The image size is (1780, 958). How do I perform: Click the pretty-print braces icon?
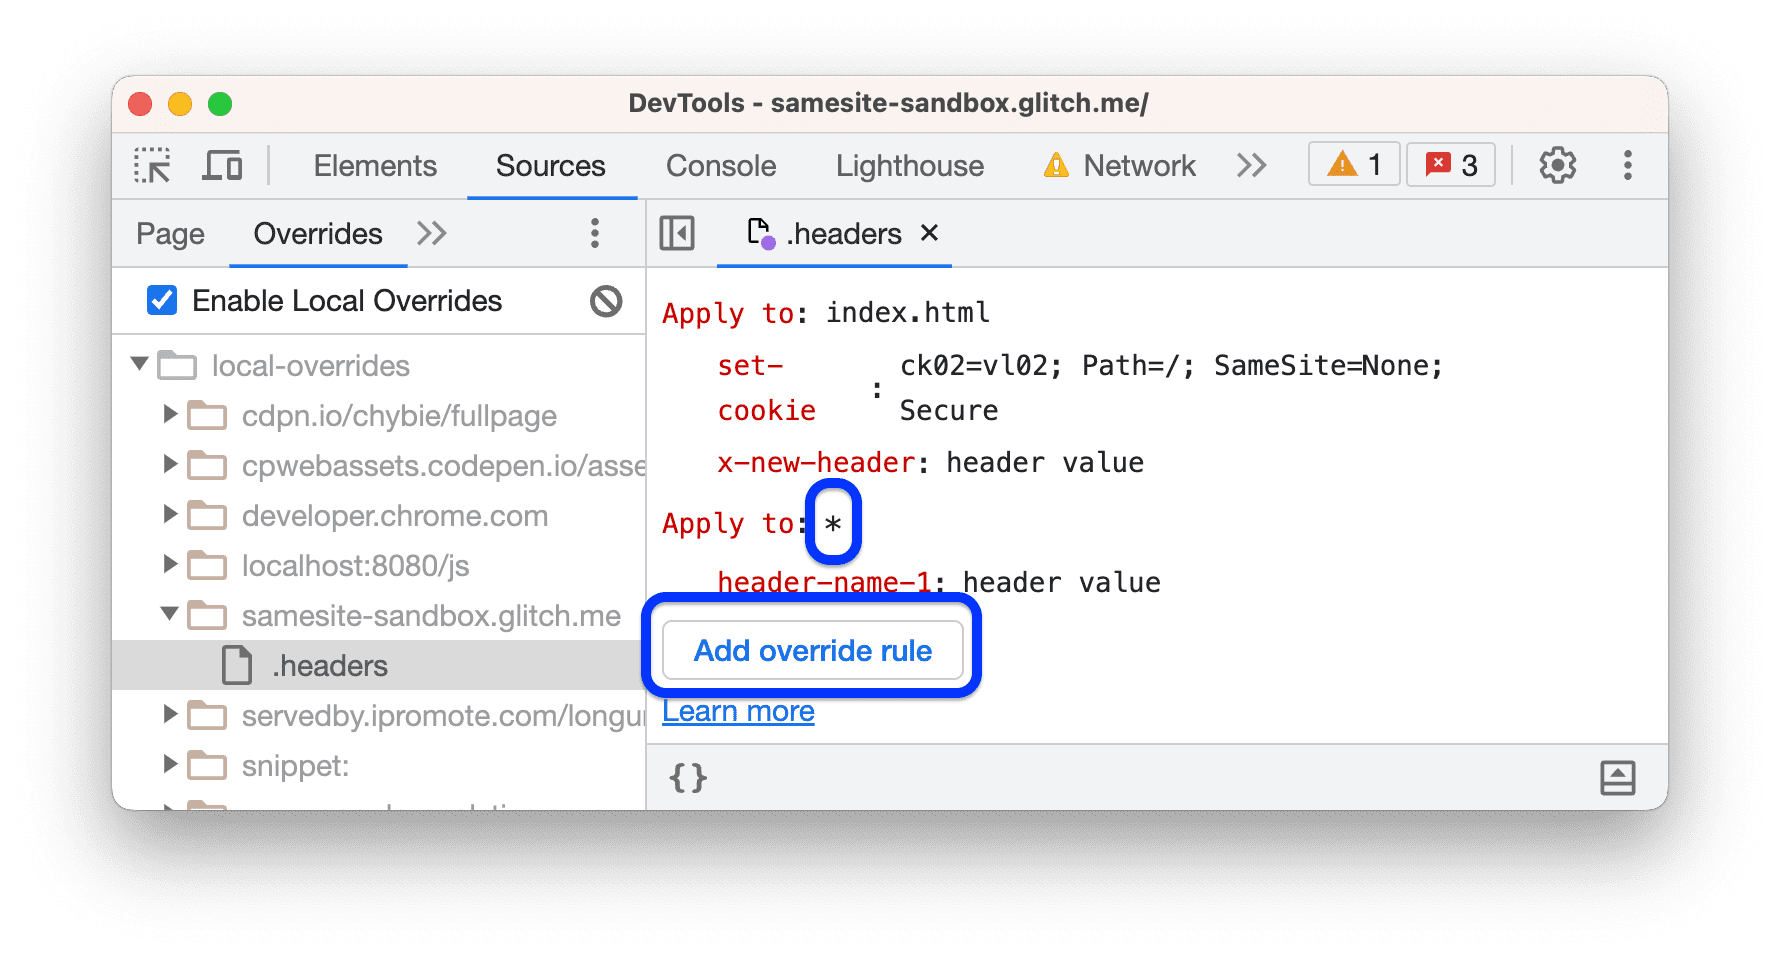pos(688,777)
